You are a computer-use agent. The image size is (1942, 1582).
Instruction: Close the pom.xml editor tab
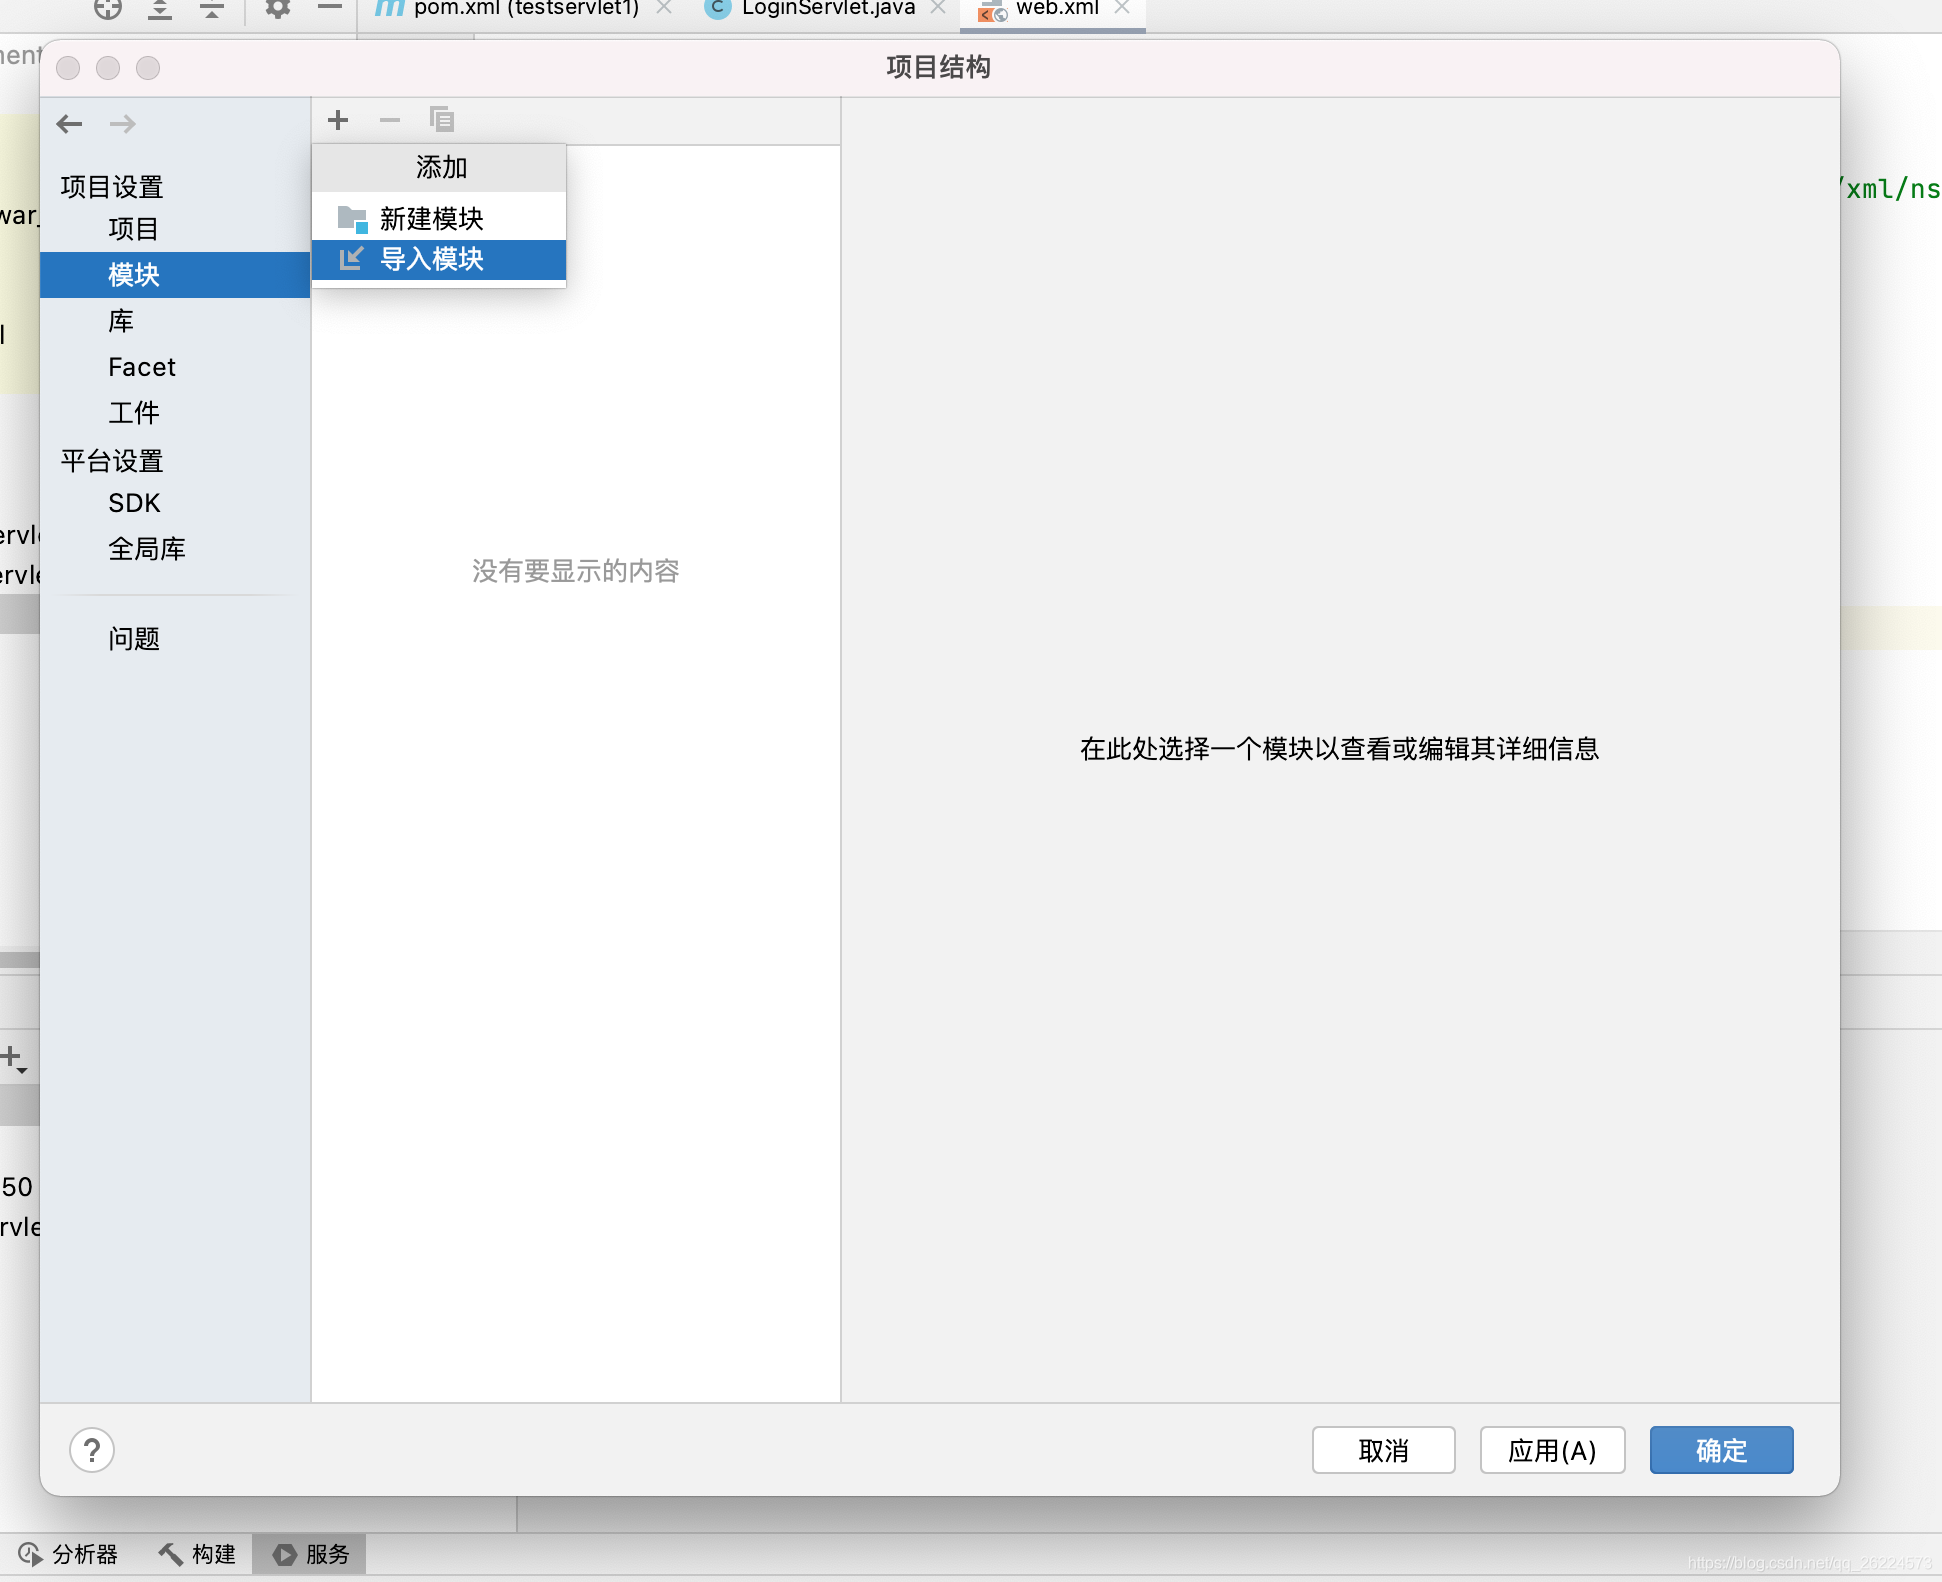pos(664,8)
